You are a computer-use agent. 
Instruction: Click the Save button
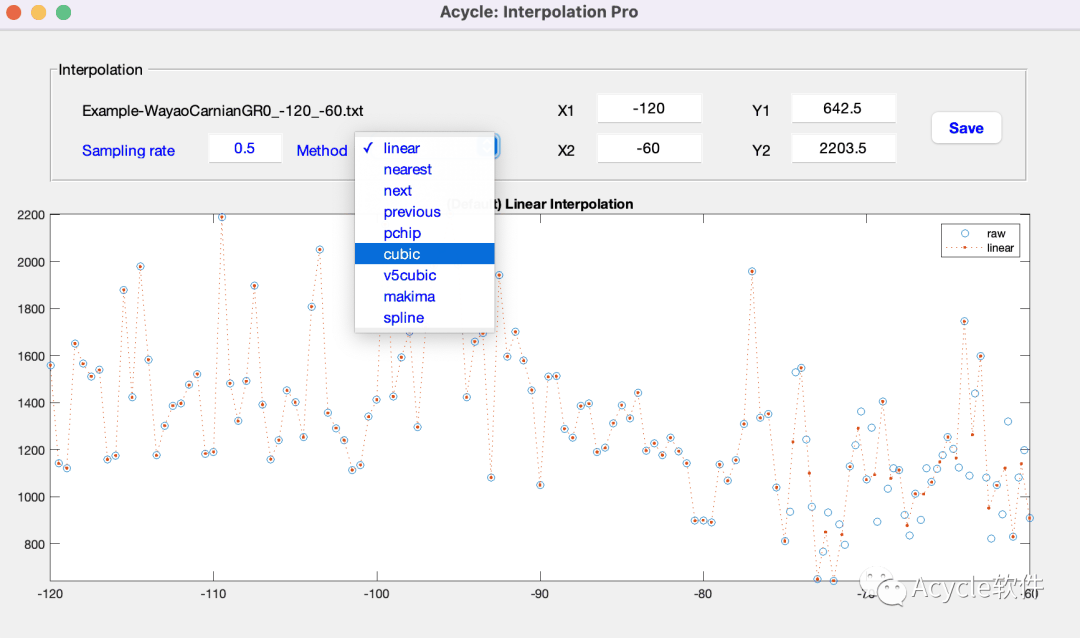click(x=965, y=128)
